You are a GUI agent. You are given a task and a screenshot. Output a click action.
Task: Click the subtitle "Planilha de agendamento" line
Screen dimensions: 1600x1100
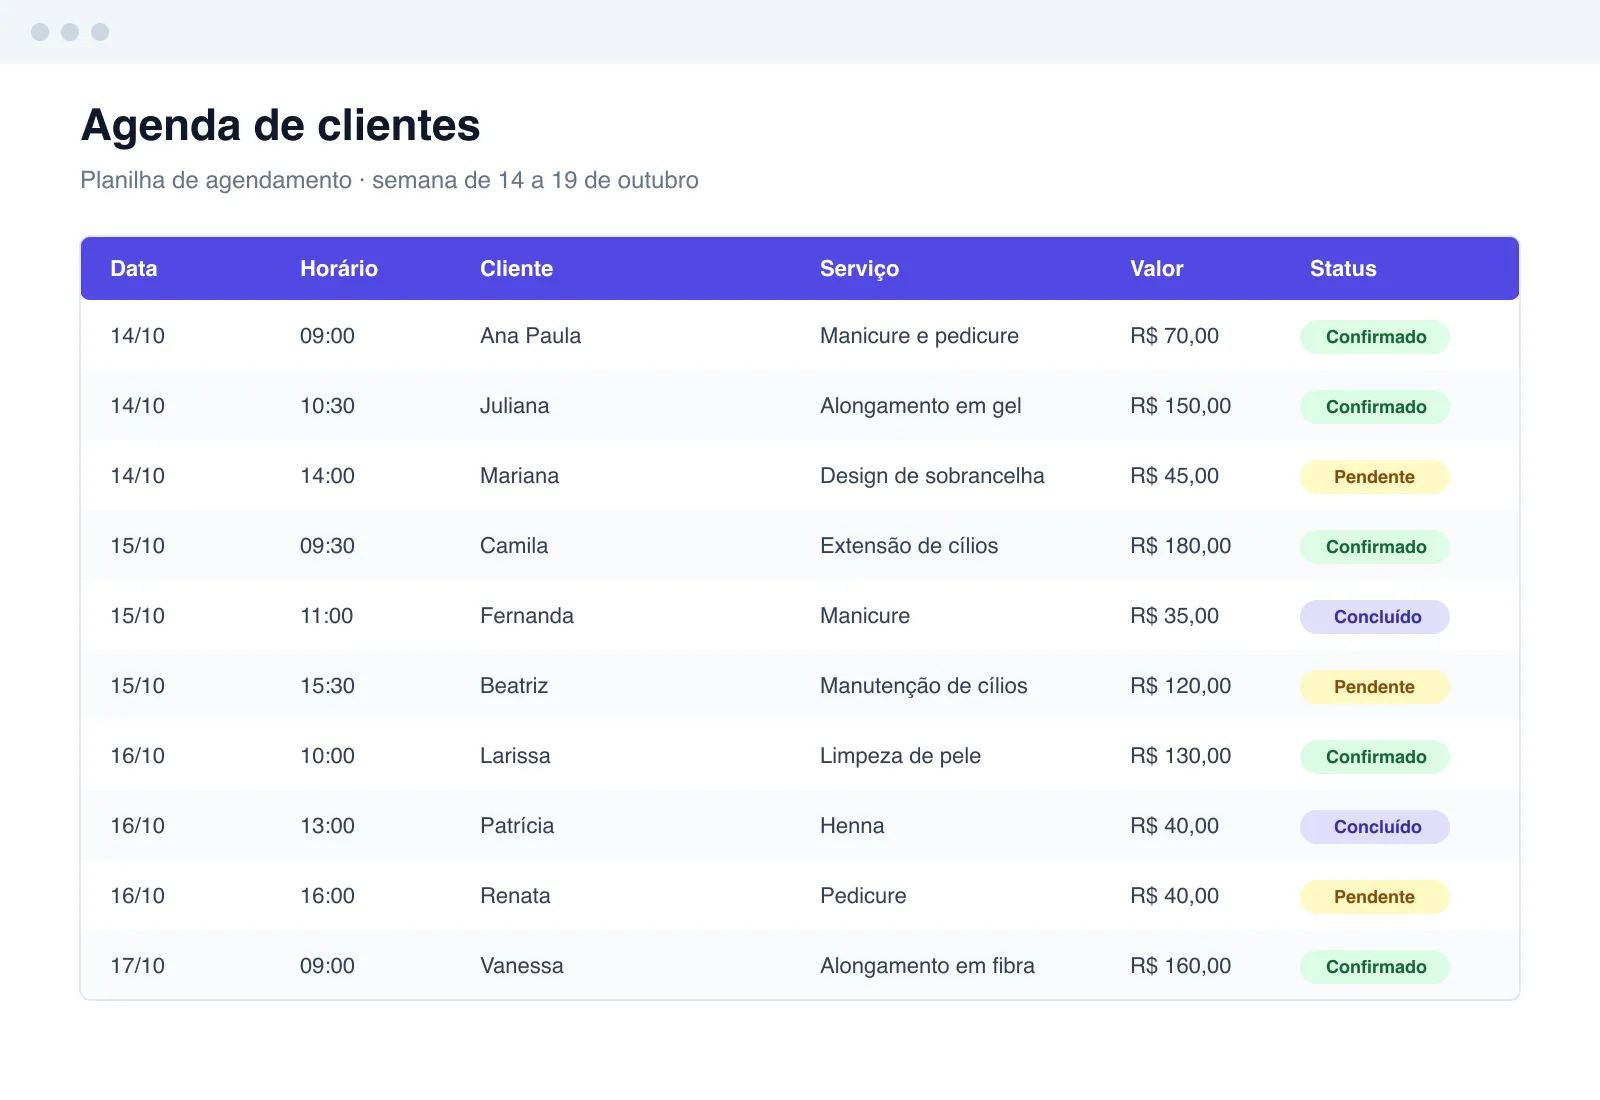(x=390, y=180)
